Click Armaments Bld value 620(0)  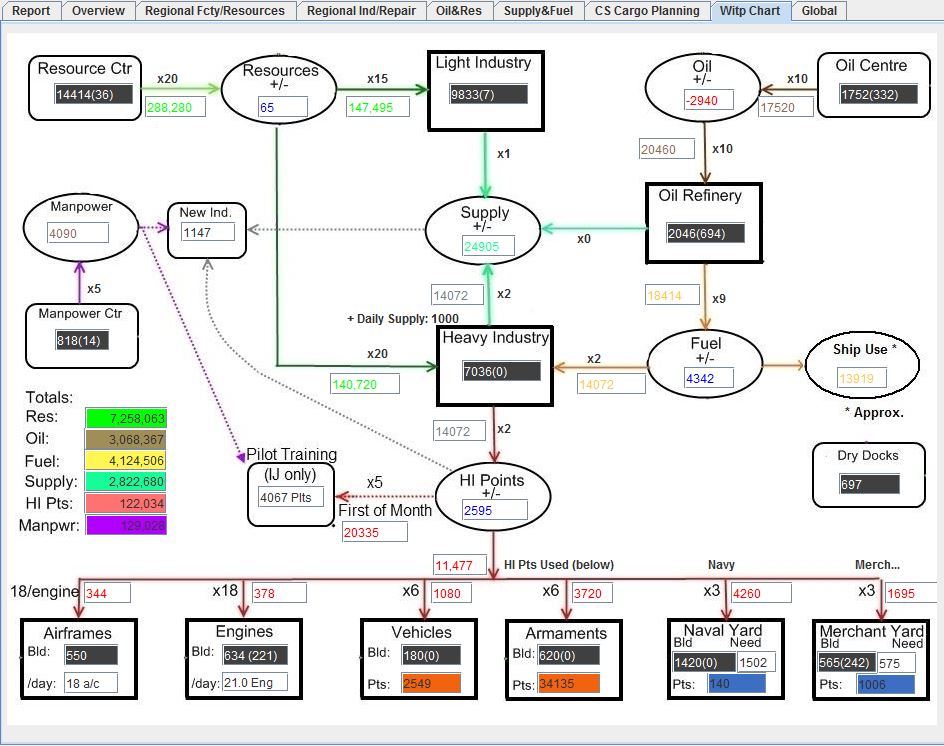pyautogui.click(x=569, y=655)
